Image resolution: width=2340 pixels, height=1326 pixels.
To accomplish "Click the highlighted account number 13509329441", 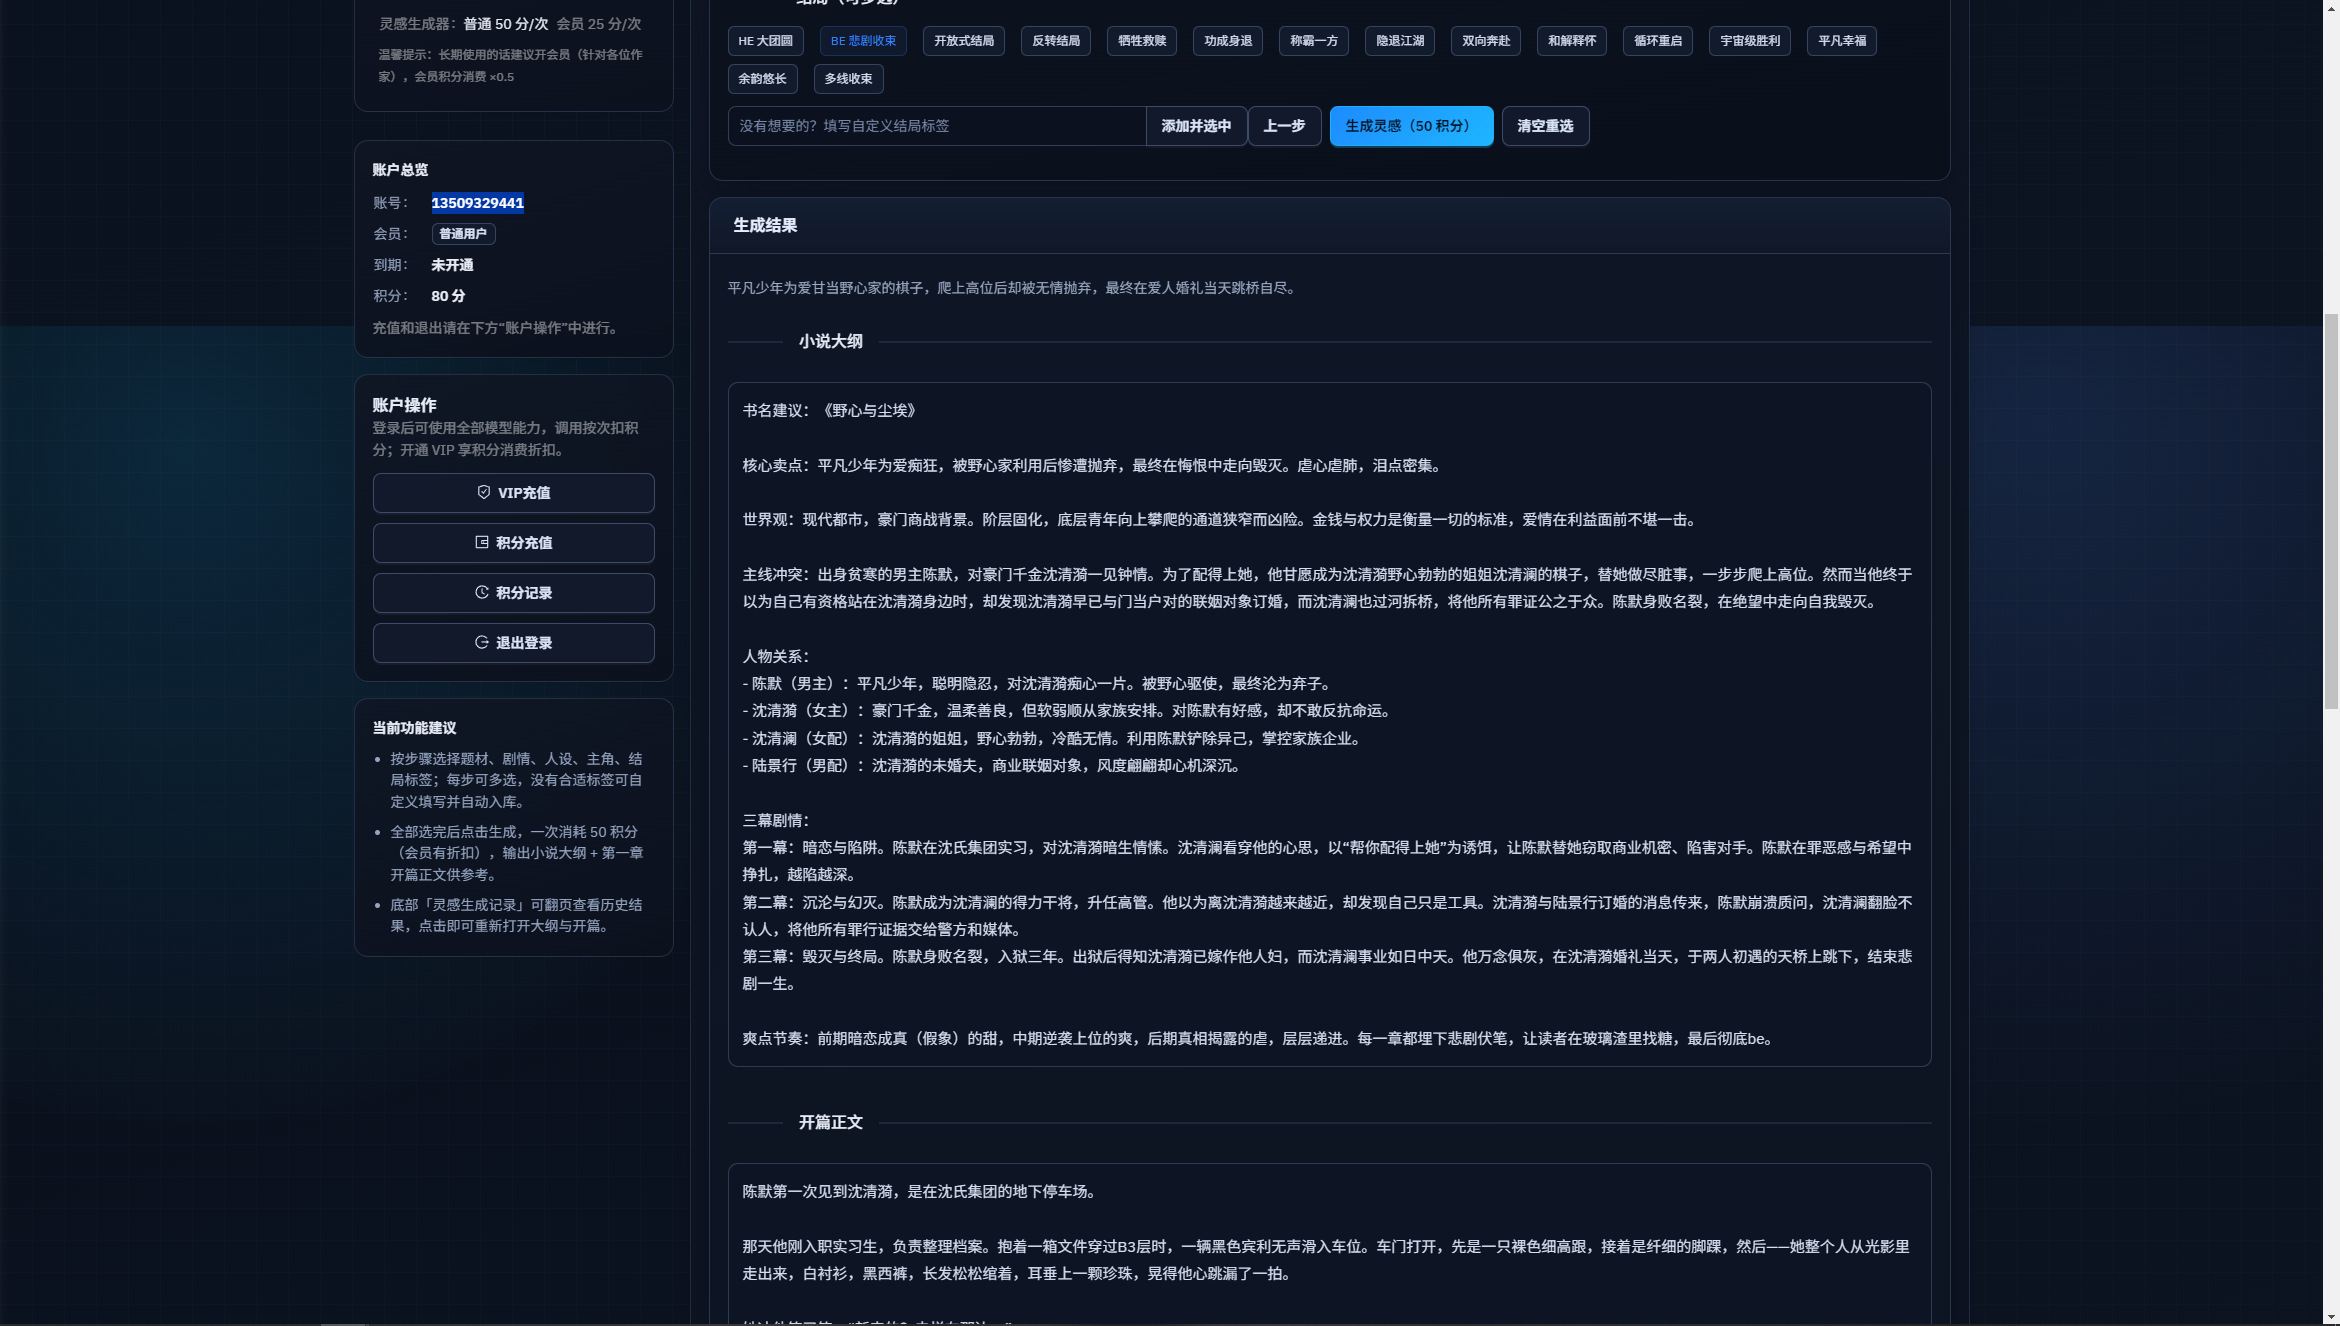I will pos(478,203).
